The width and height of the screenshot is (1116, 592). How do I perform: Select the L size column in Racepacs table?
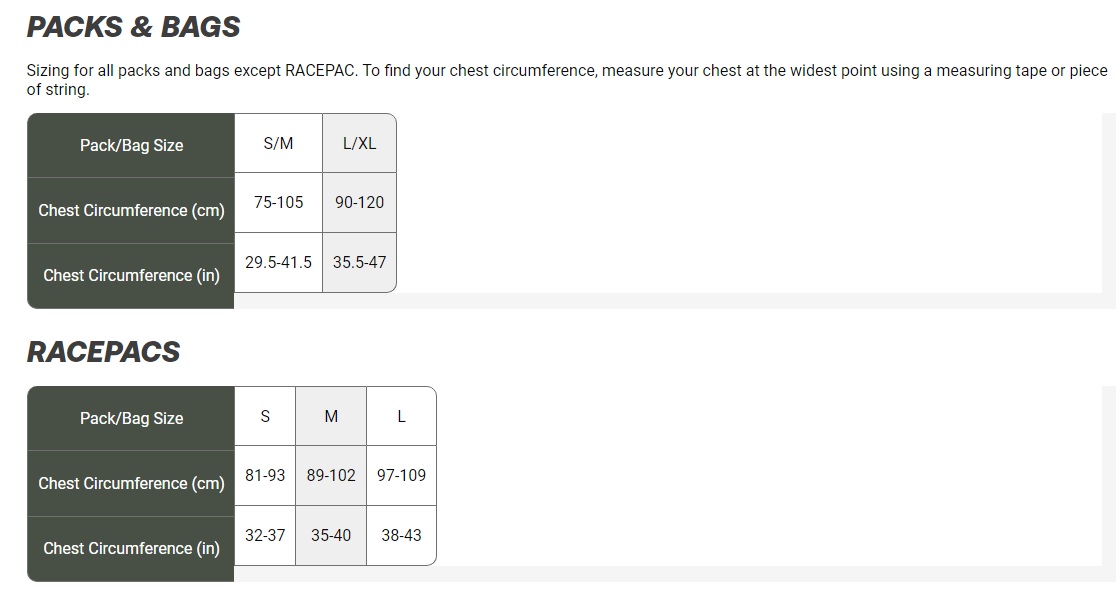point(401,417)
